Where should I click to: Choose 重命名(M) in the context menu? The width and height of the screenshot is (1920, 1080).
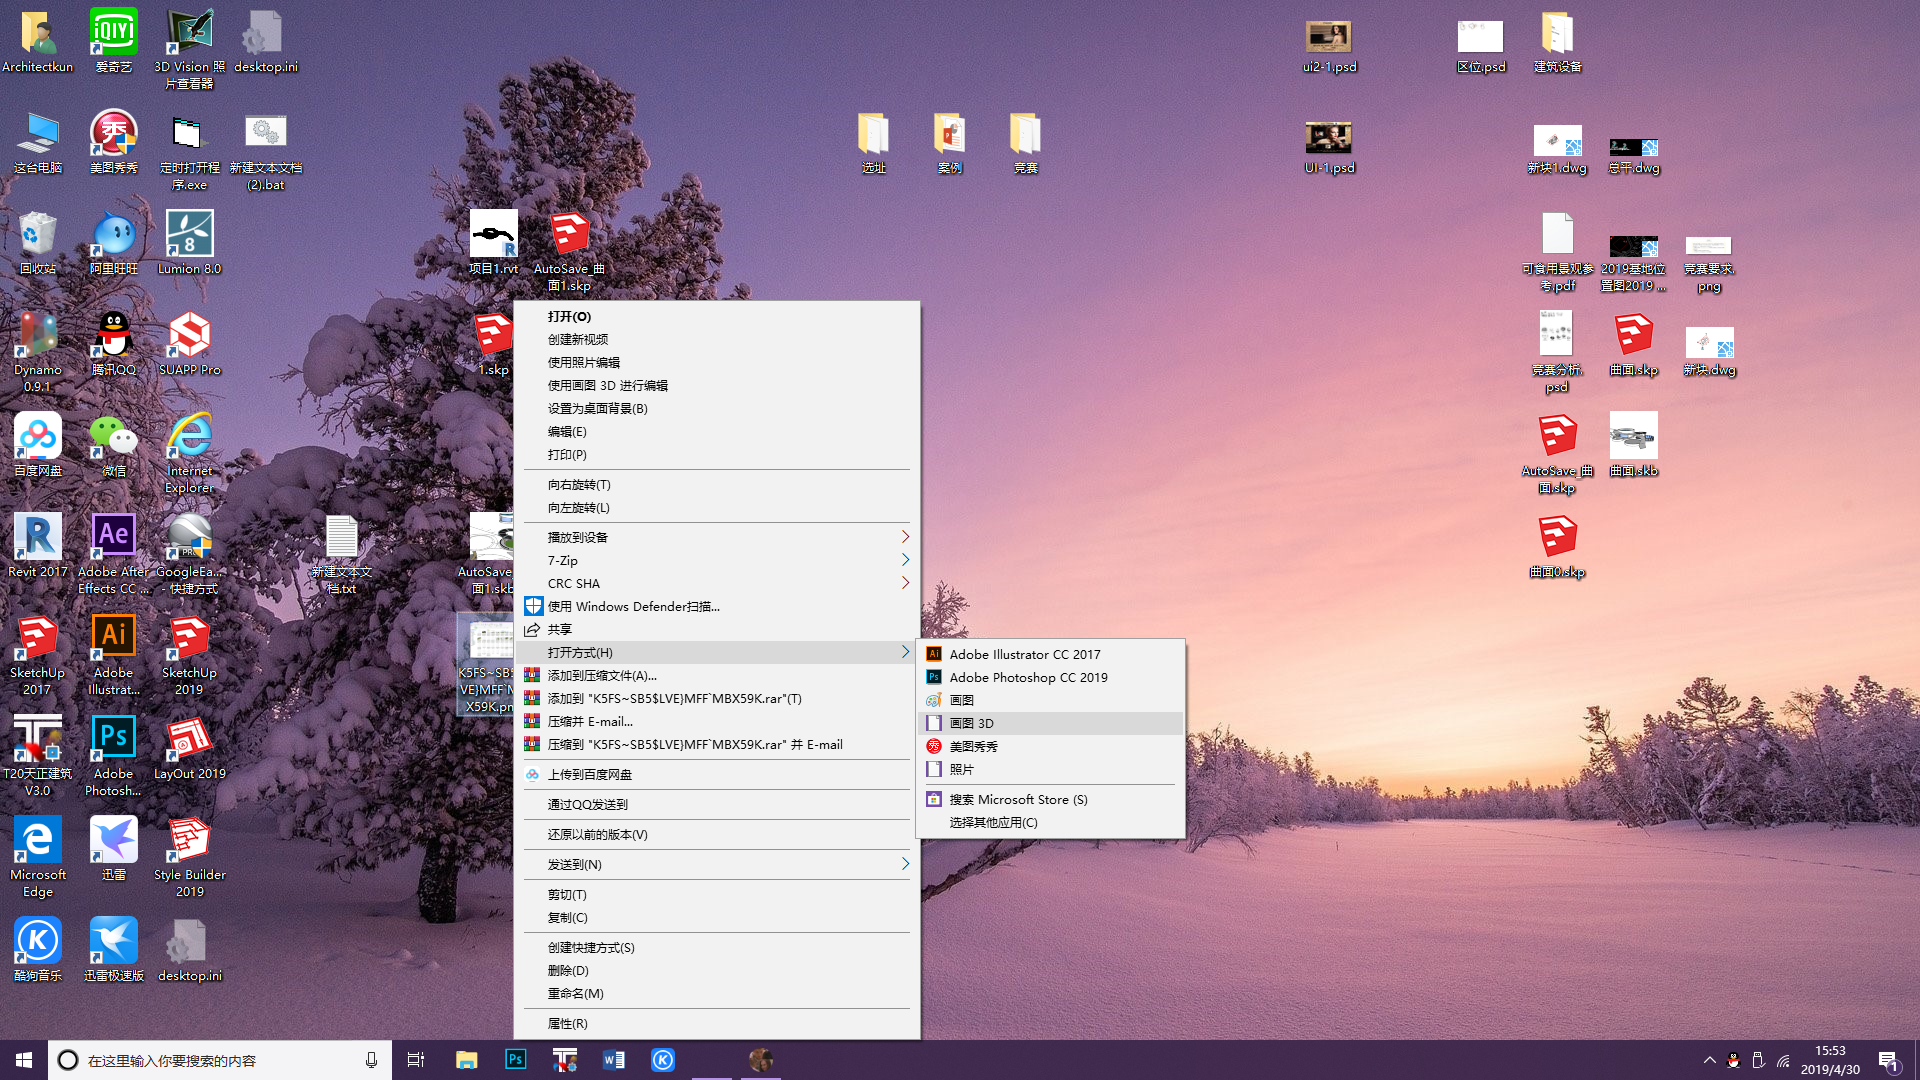[x=716, y=993]
